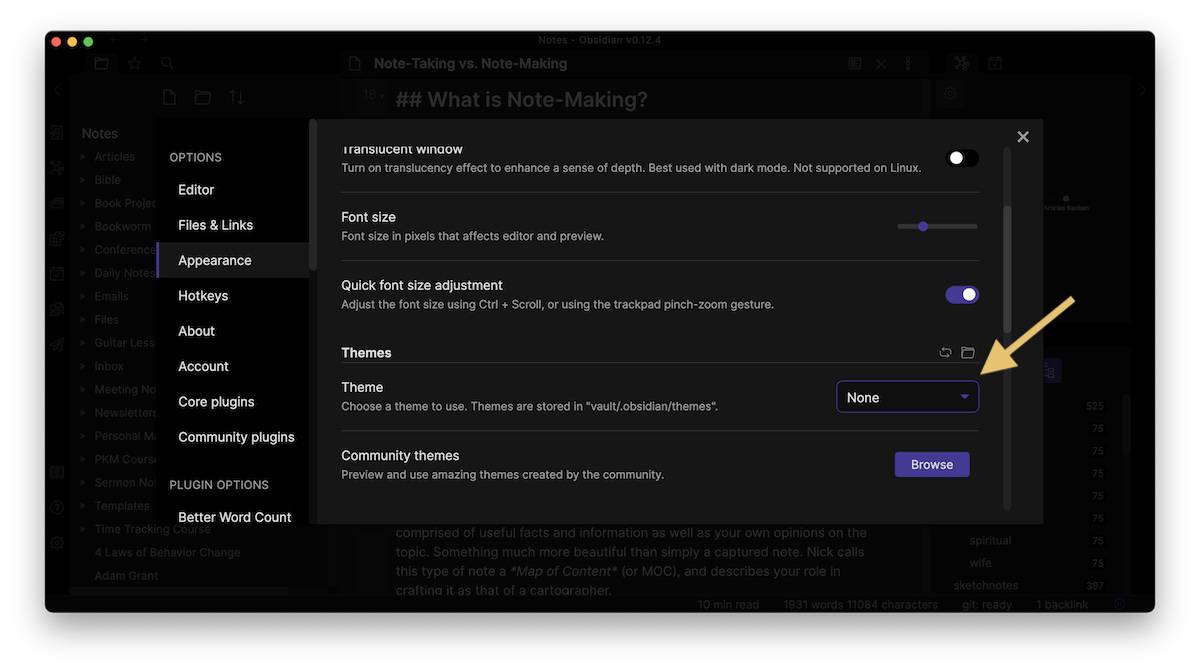The width and height of the screenshot is (1200, 672).
Task: Reload themes using the refresh icon
Action: pyautogui.click(x=945, y=353)
